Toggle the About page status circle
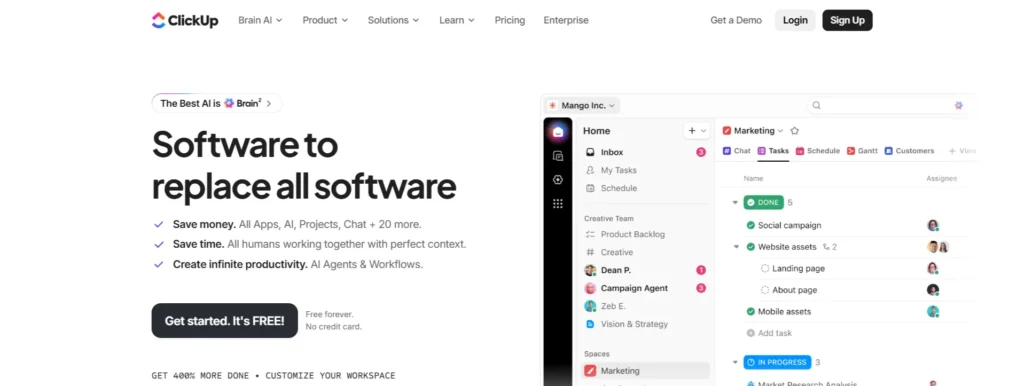The height and width of the screenshot is (386, 1024). pos(765,290)
